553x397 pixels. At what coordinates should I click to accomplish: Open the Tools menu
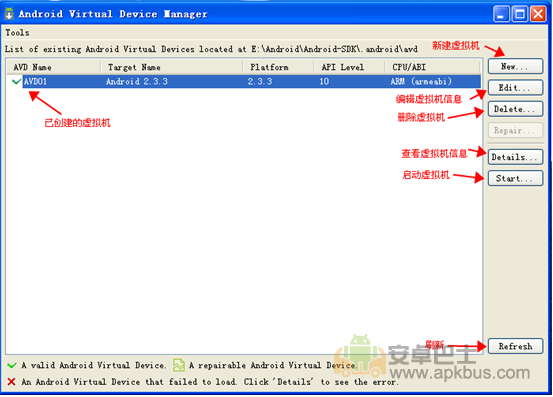click(x=17, y=33)
